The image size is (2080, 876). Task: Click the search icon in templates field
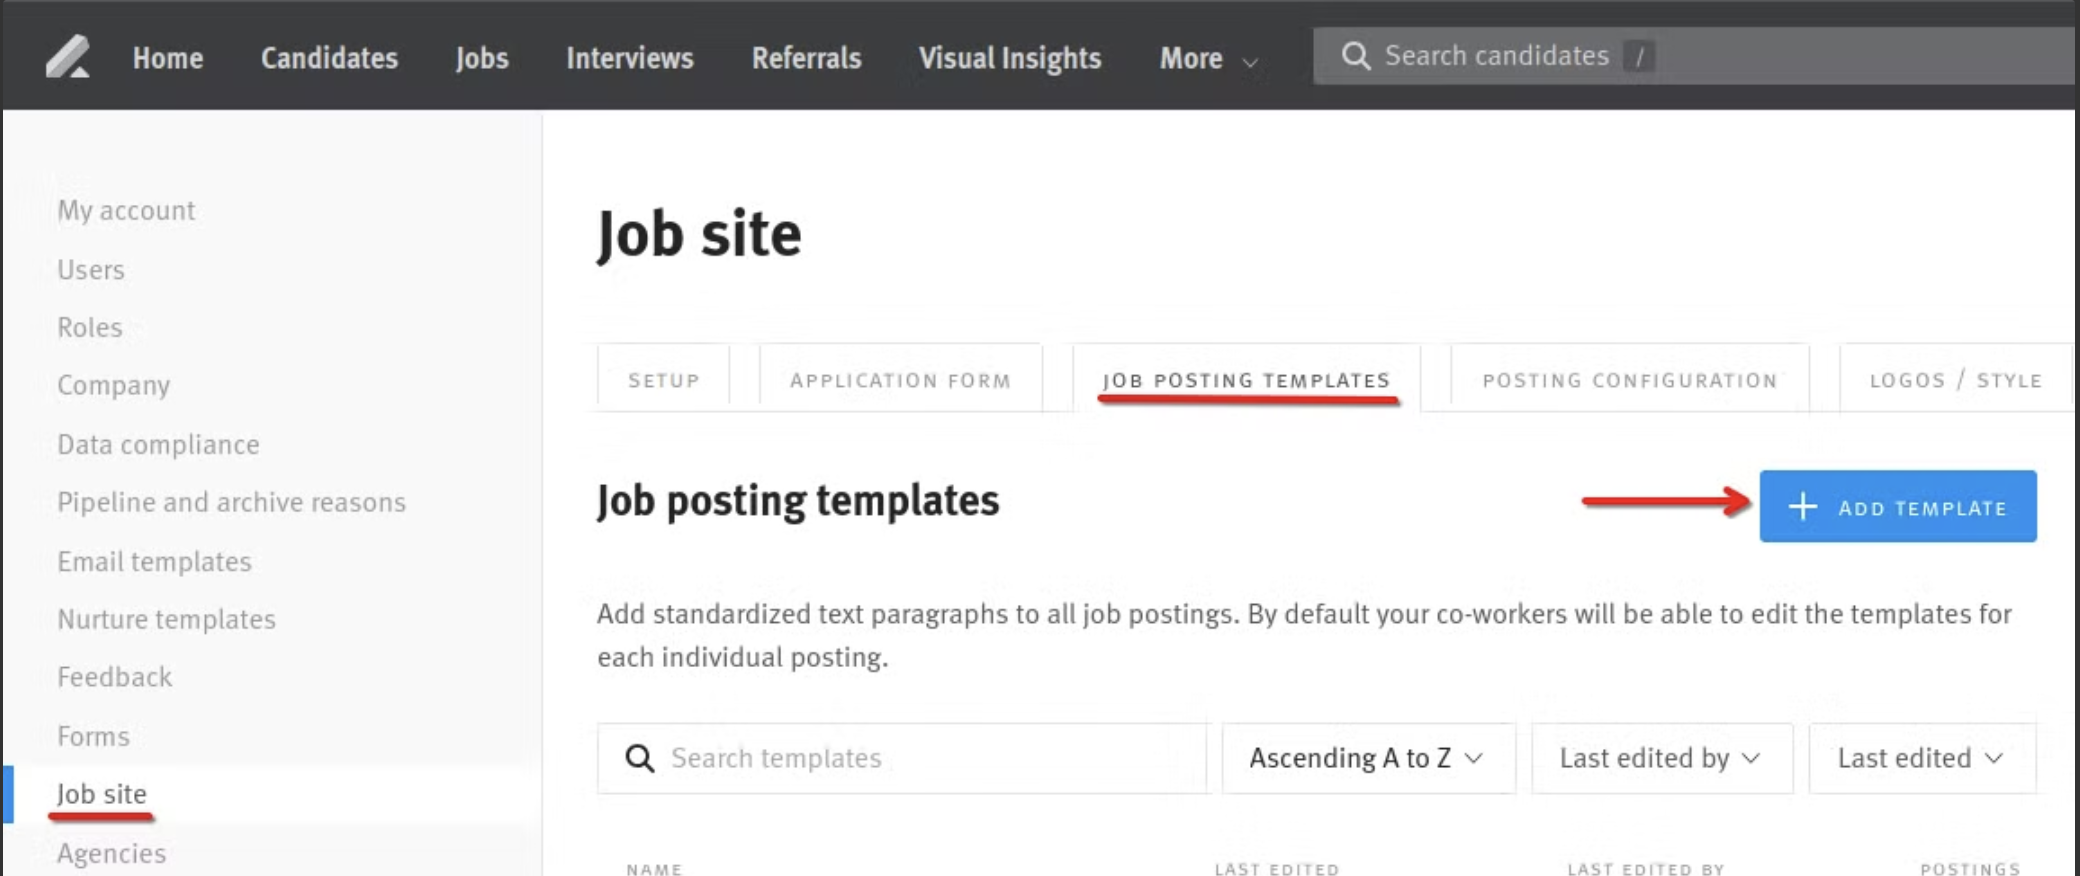[640, 758]
